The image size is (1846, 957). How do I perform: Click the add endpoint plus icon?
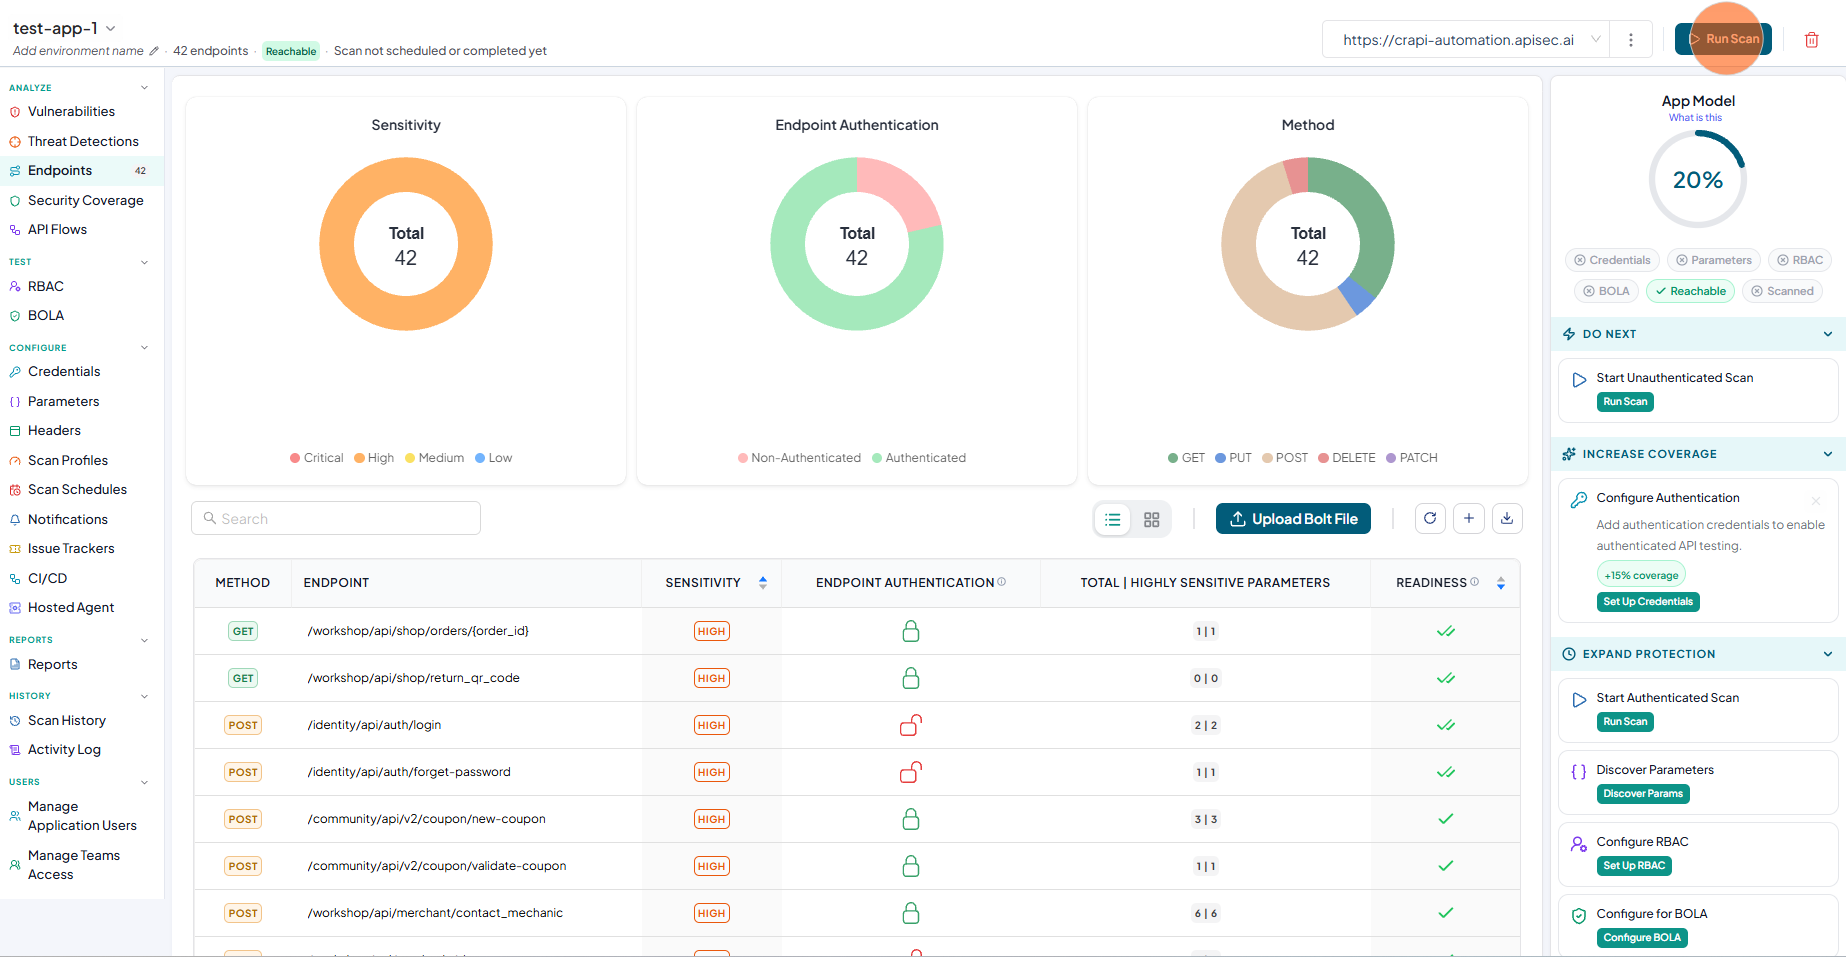(x=1469, y=518)
